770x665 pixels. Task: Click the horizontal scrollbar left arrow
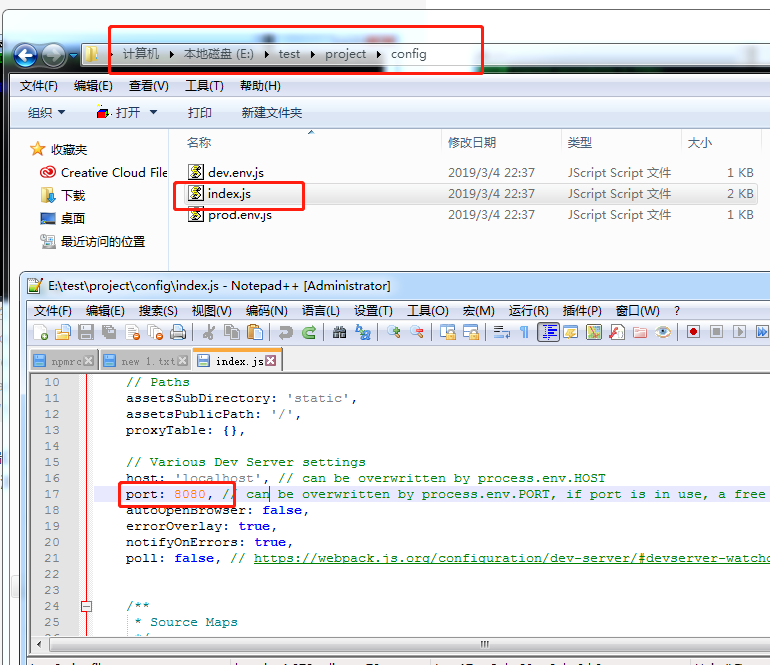click(x=39, y=644)
